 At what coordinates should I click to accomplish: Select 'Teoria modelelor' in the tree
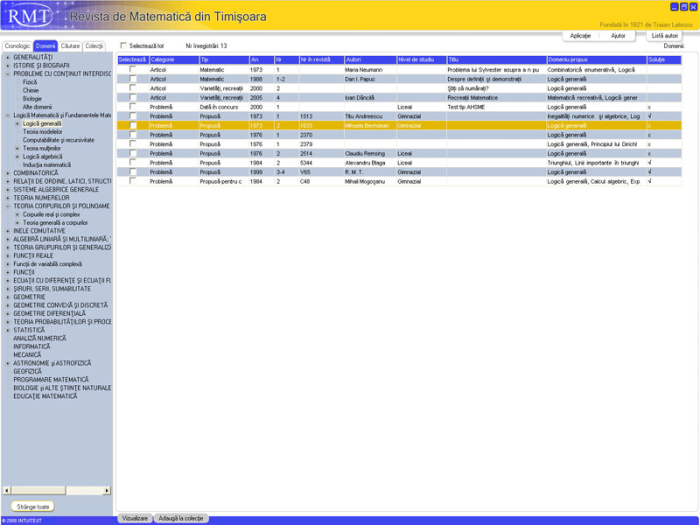pos(42,132)
